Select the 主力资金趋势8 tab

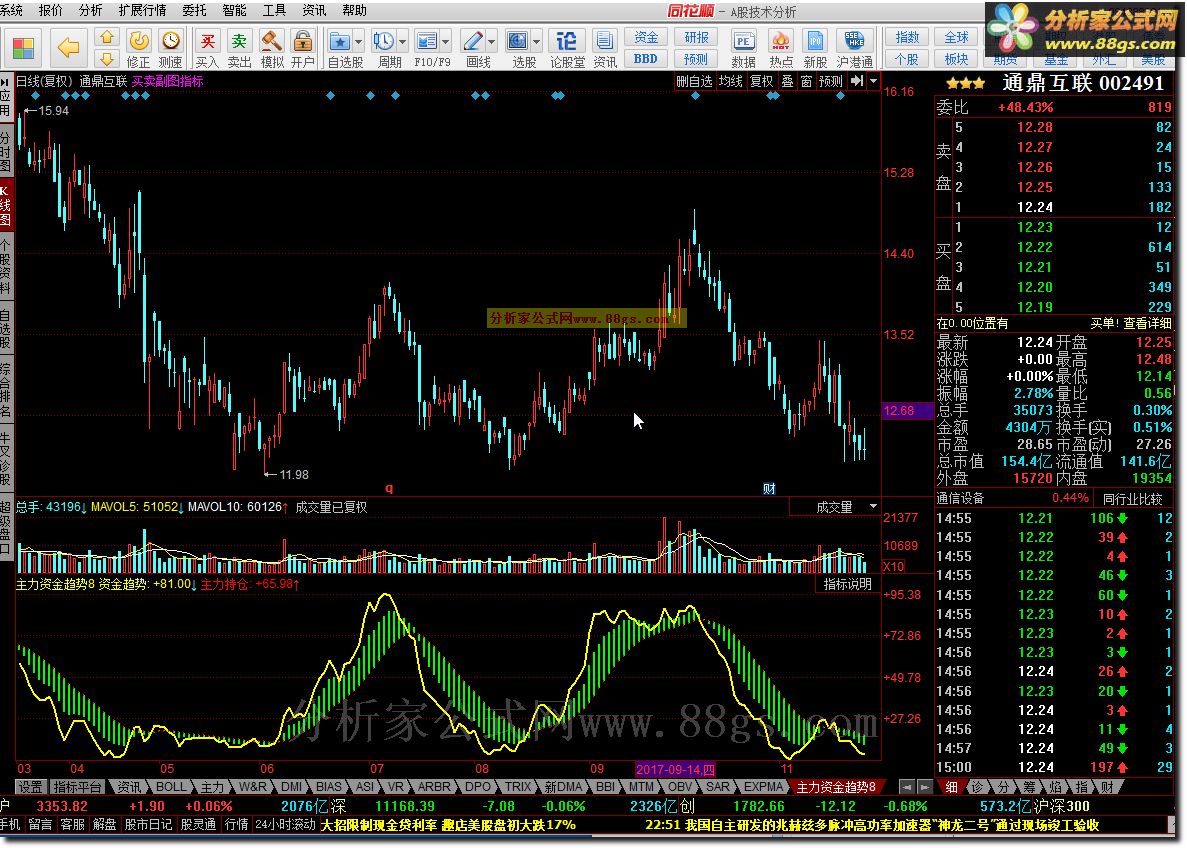tap(837, 787)
